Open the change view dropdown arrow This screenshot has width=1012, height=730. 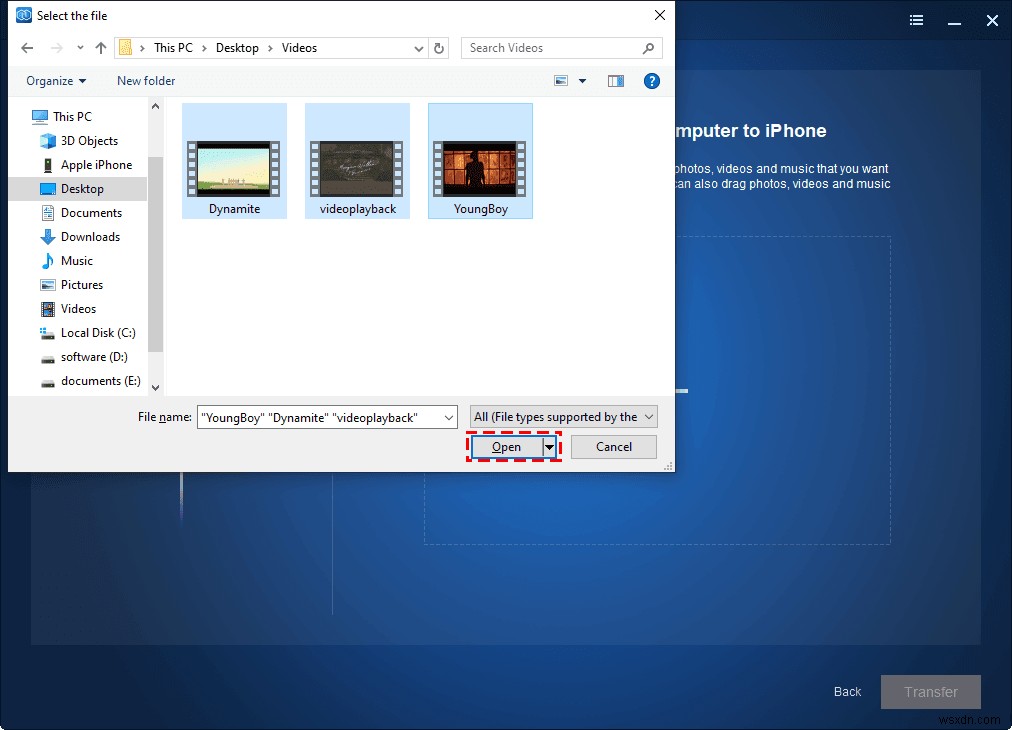pos(581,80)
